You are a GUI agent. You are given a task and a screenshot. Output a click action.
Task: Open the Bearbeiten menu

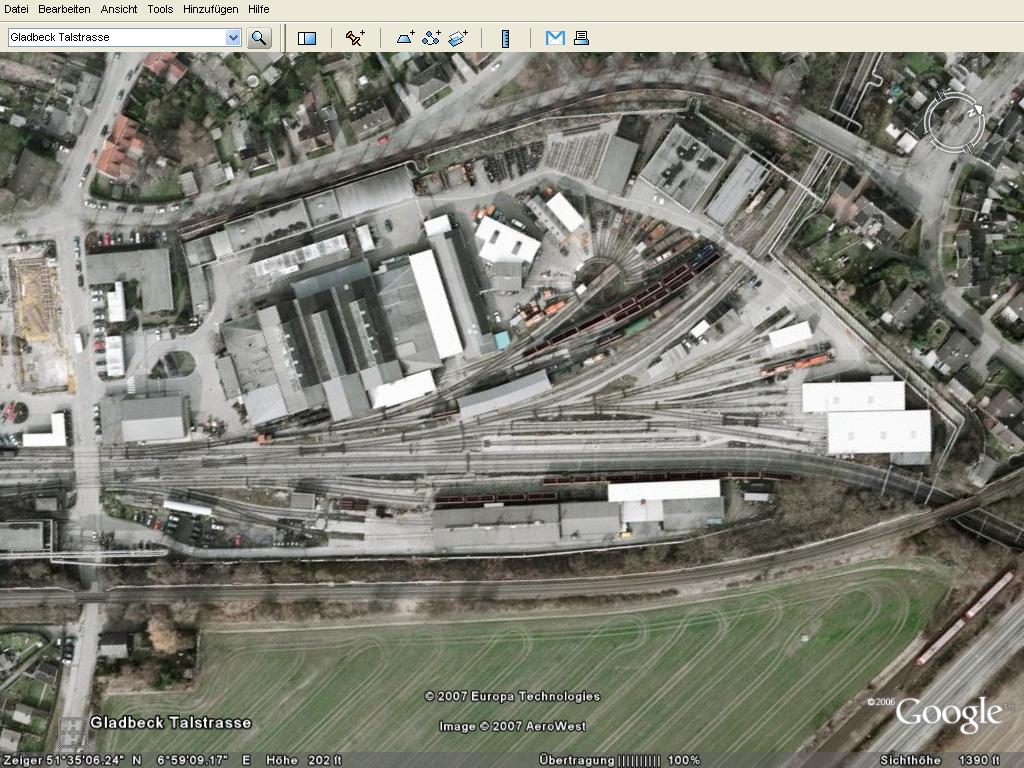64,9
